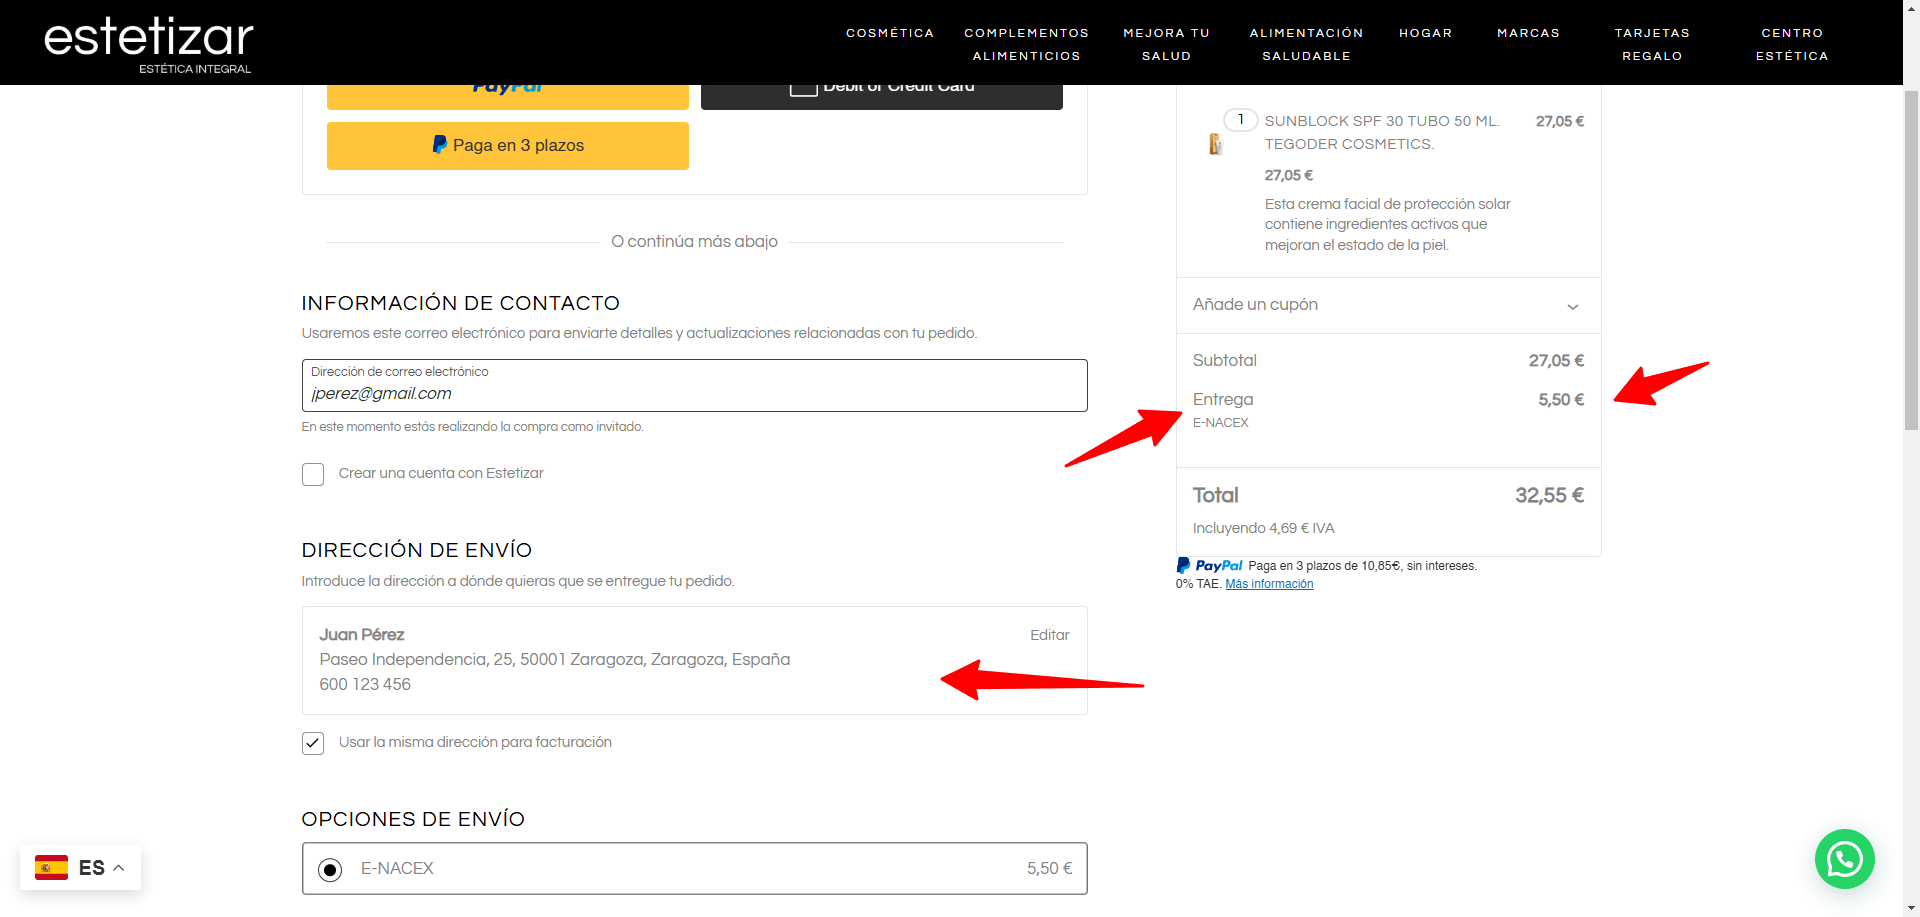Click the item quantity badge 1
Screen dimensions: 1920x917
(1240, 120)
